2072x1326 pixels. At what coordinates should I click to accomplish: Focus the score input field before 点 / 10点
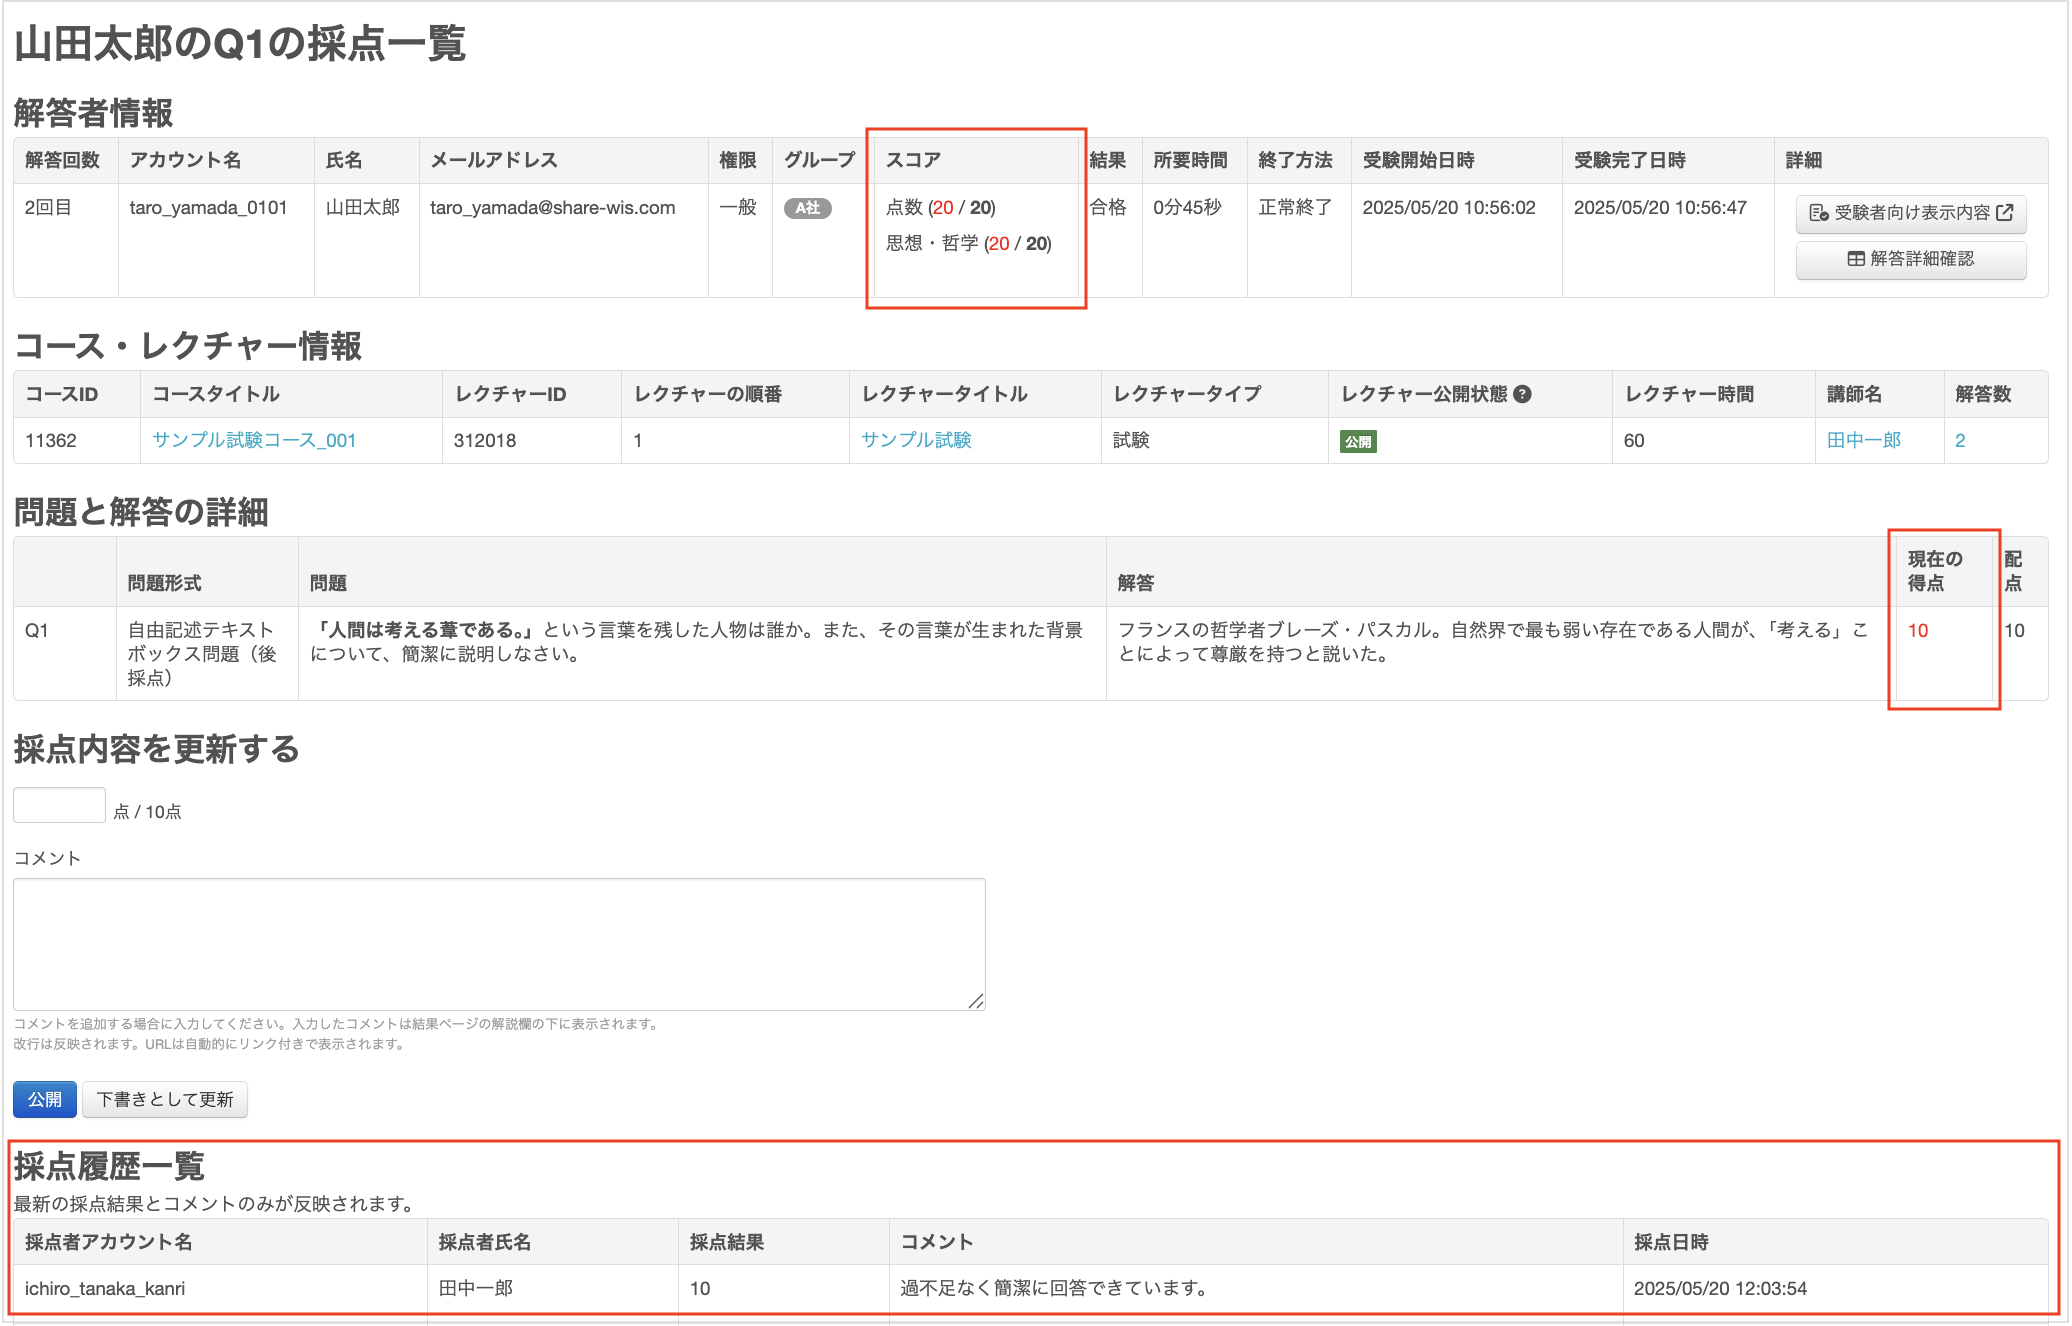tap(59, 805)
